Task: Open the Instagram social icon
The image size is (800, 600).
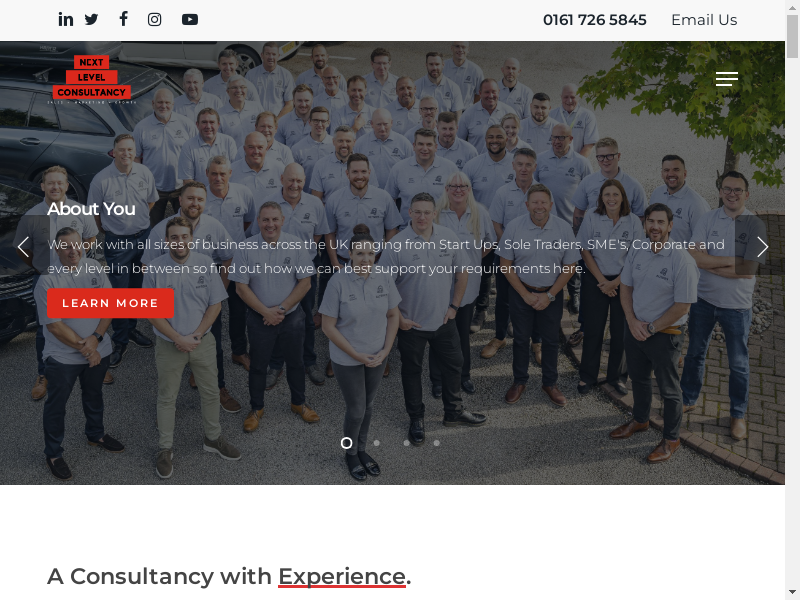Action: [155, 19]
